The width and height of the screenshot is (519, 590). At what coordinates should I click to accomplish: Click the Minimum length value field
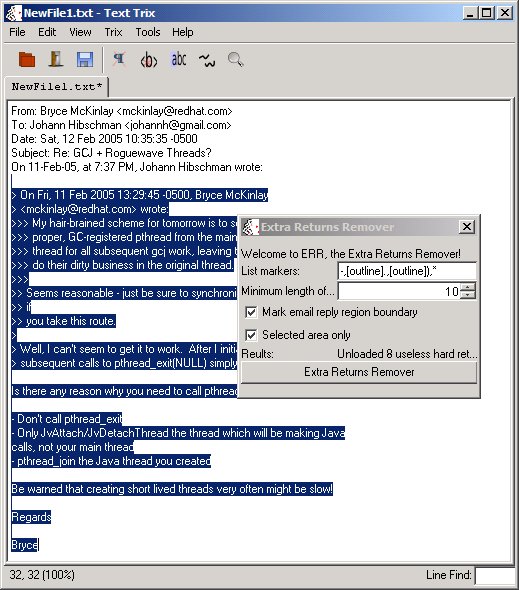pos(399,291)
